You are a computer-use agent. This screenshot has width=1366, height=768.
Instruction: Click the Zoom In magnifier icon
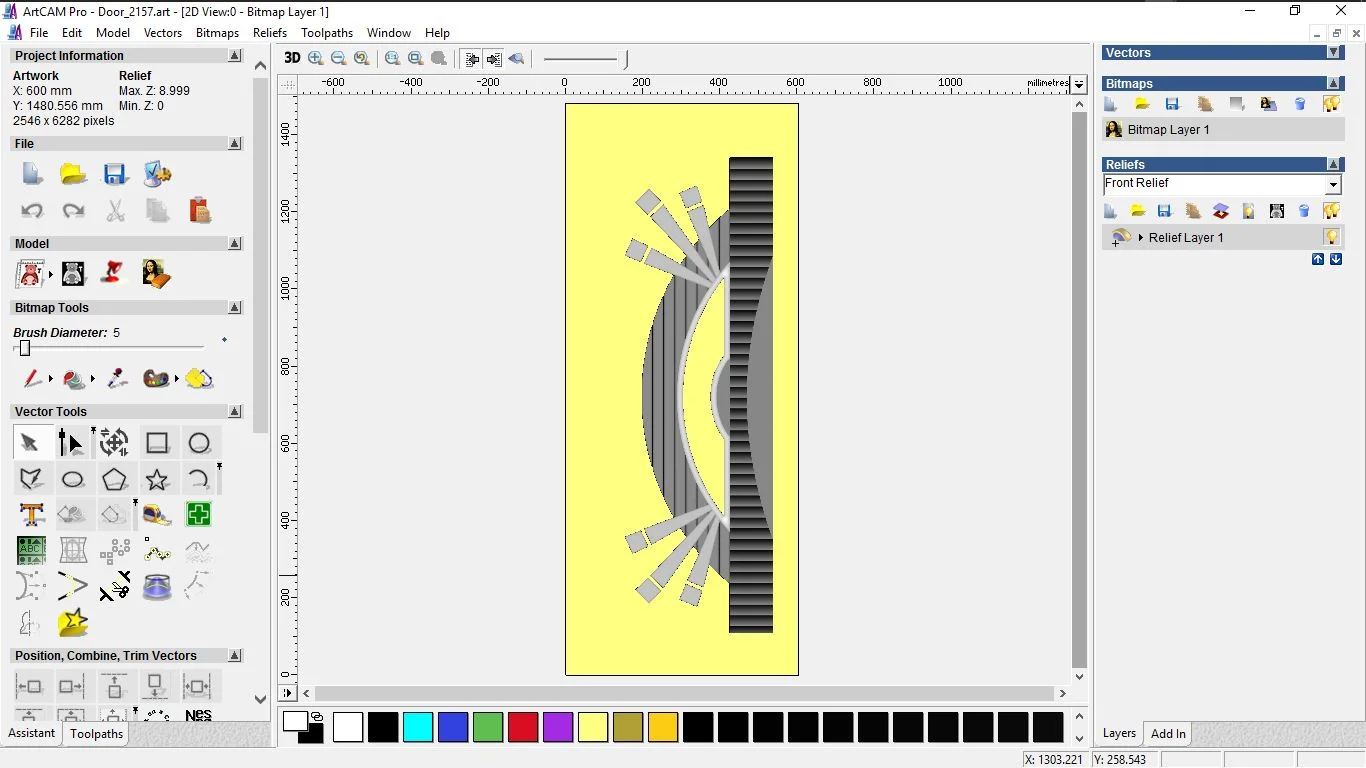[316, 58]
